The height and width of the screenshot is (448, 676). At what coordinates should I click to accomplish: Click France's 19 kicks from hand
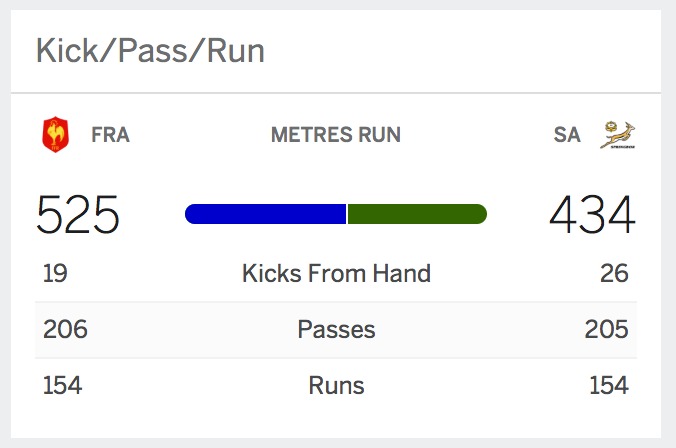tap(55, 273)
